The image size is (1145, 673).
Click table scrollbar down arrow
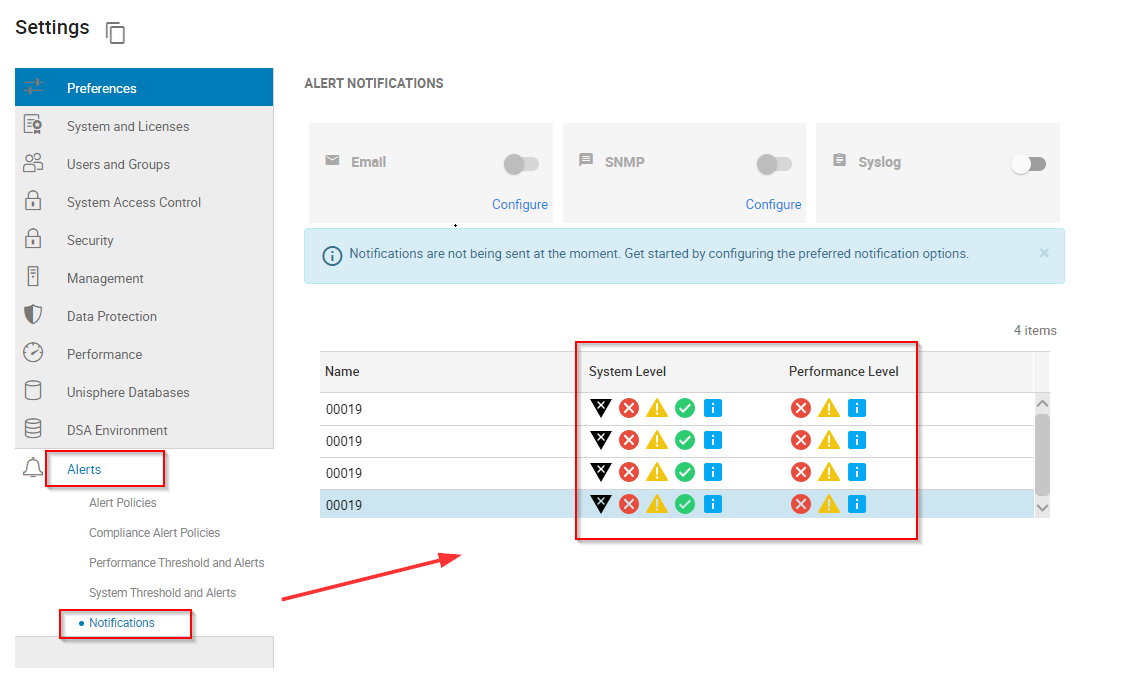click(1042, 508)
